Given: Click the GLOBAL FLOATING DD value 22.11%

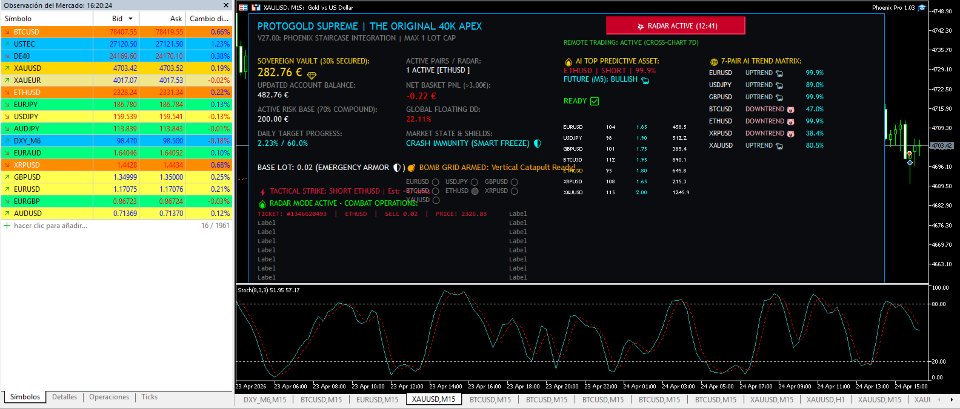Looking at the screenshot, I should [419, 119].
